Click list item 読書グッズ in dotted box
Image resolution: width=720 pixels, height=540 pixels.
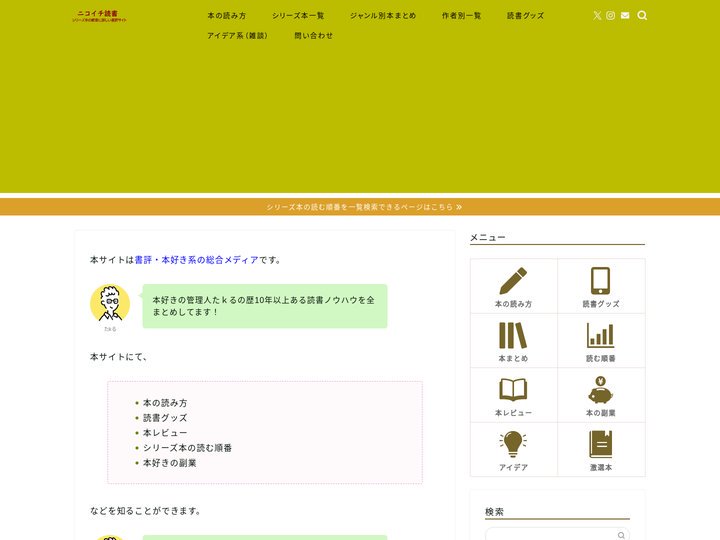(165, 418)
